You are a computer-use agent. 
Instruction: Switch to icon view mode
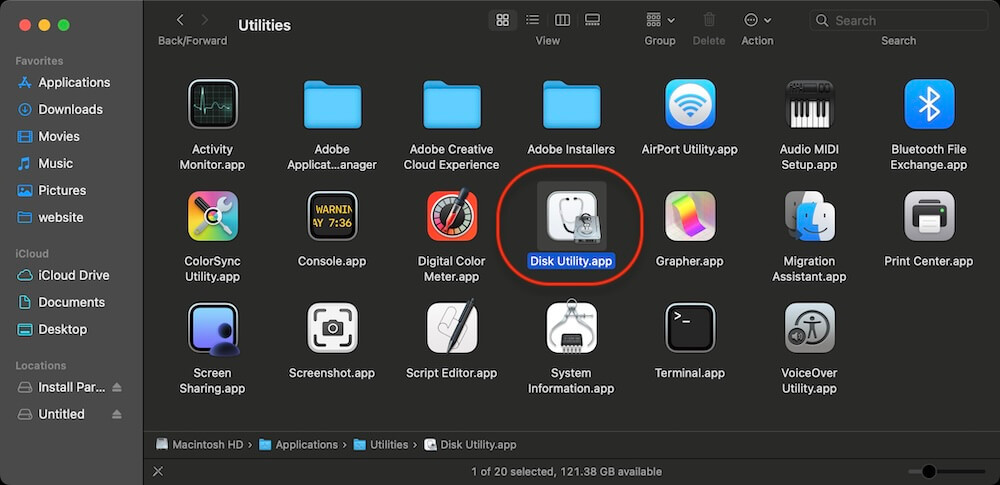(x=503, y=20)
